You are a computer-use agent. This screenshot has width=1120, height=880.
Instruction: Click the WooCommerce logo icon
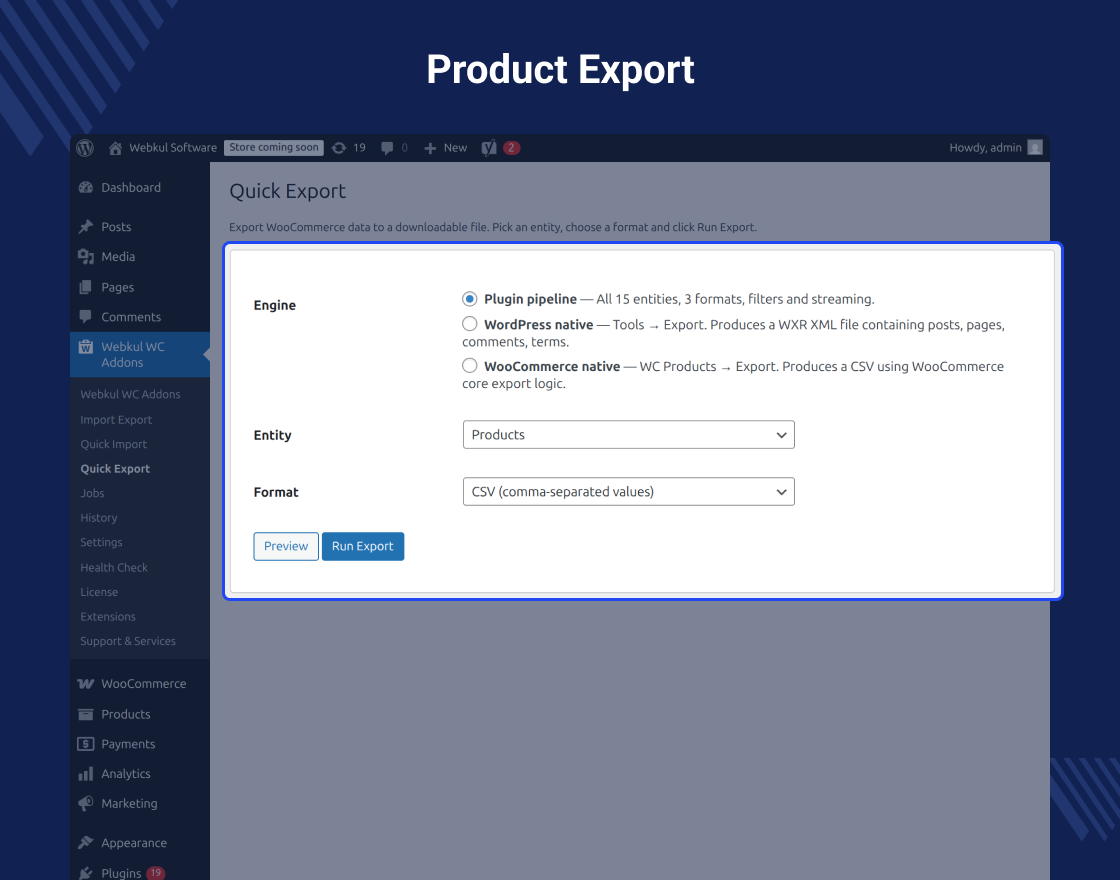pyautogui.click(x=86, y=684)
